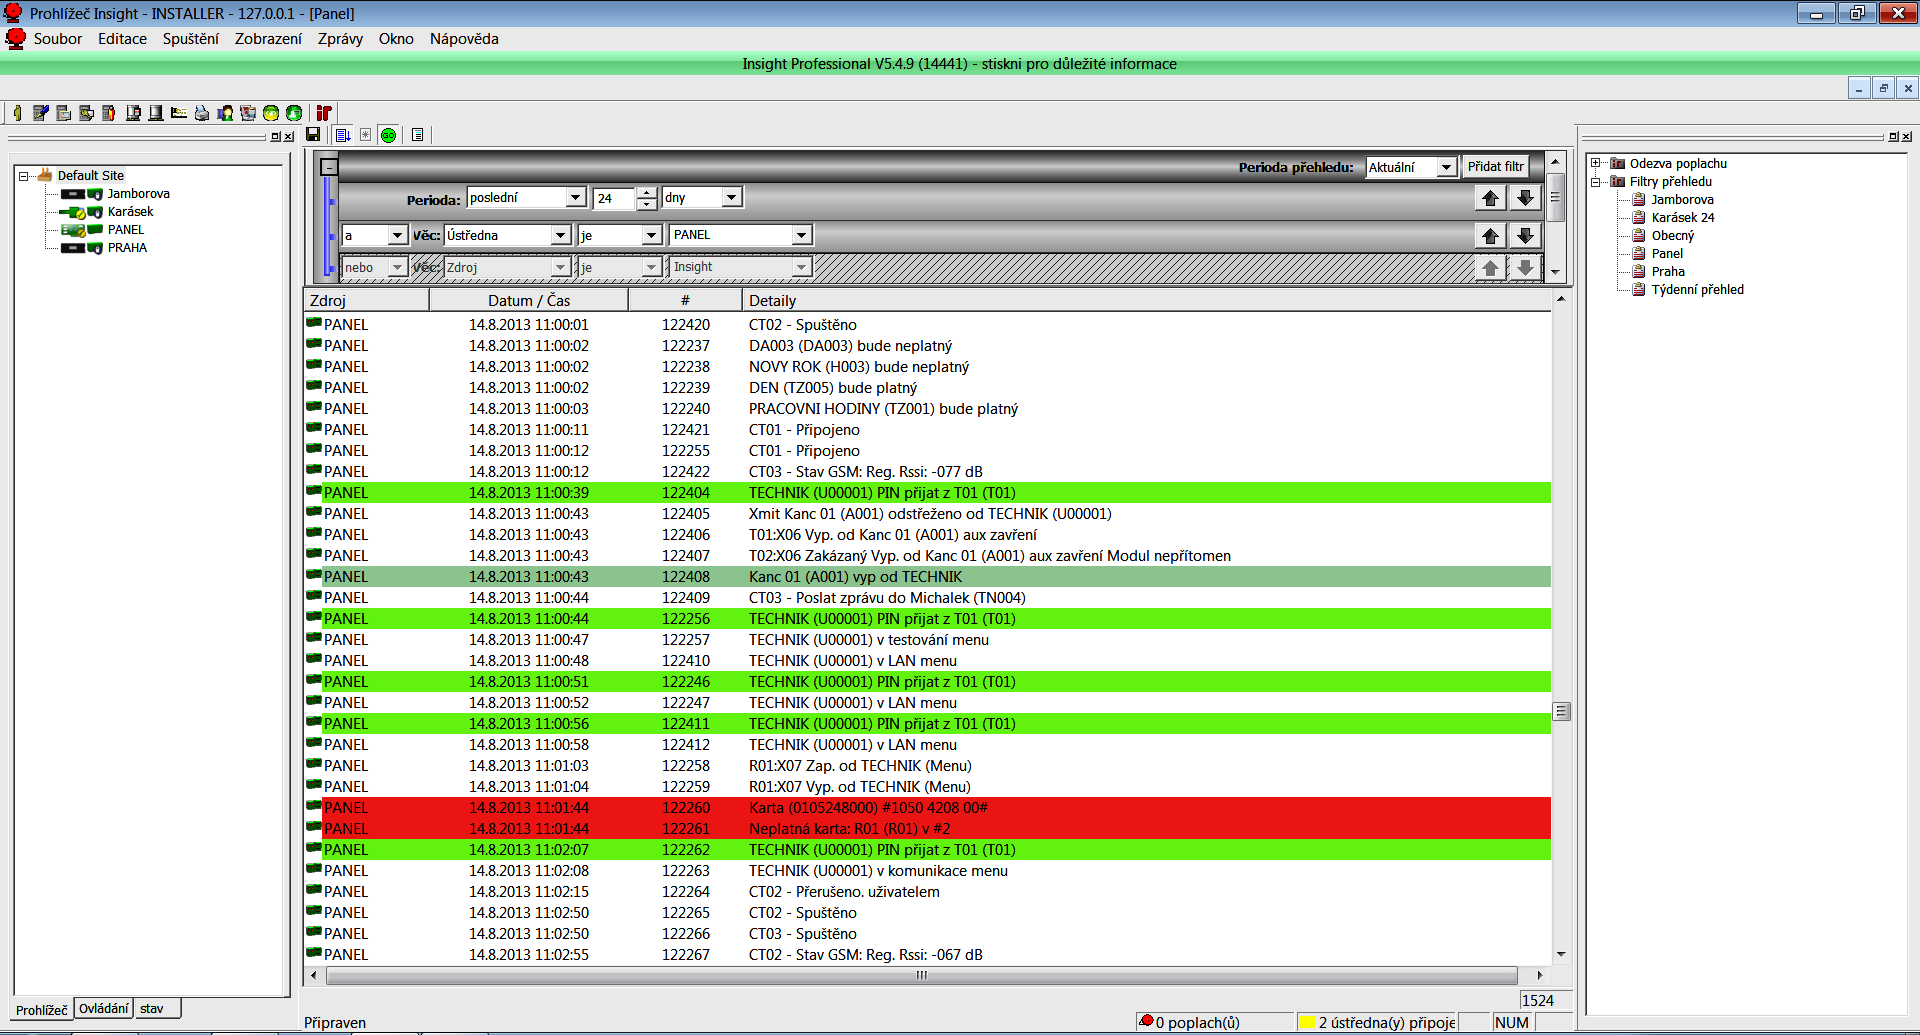Click the up stepper arrow of the '24' field

point(647,191)
